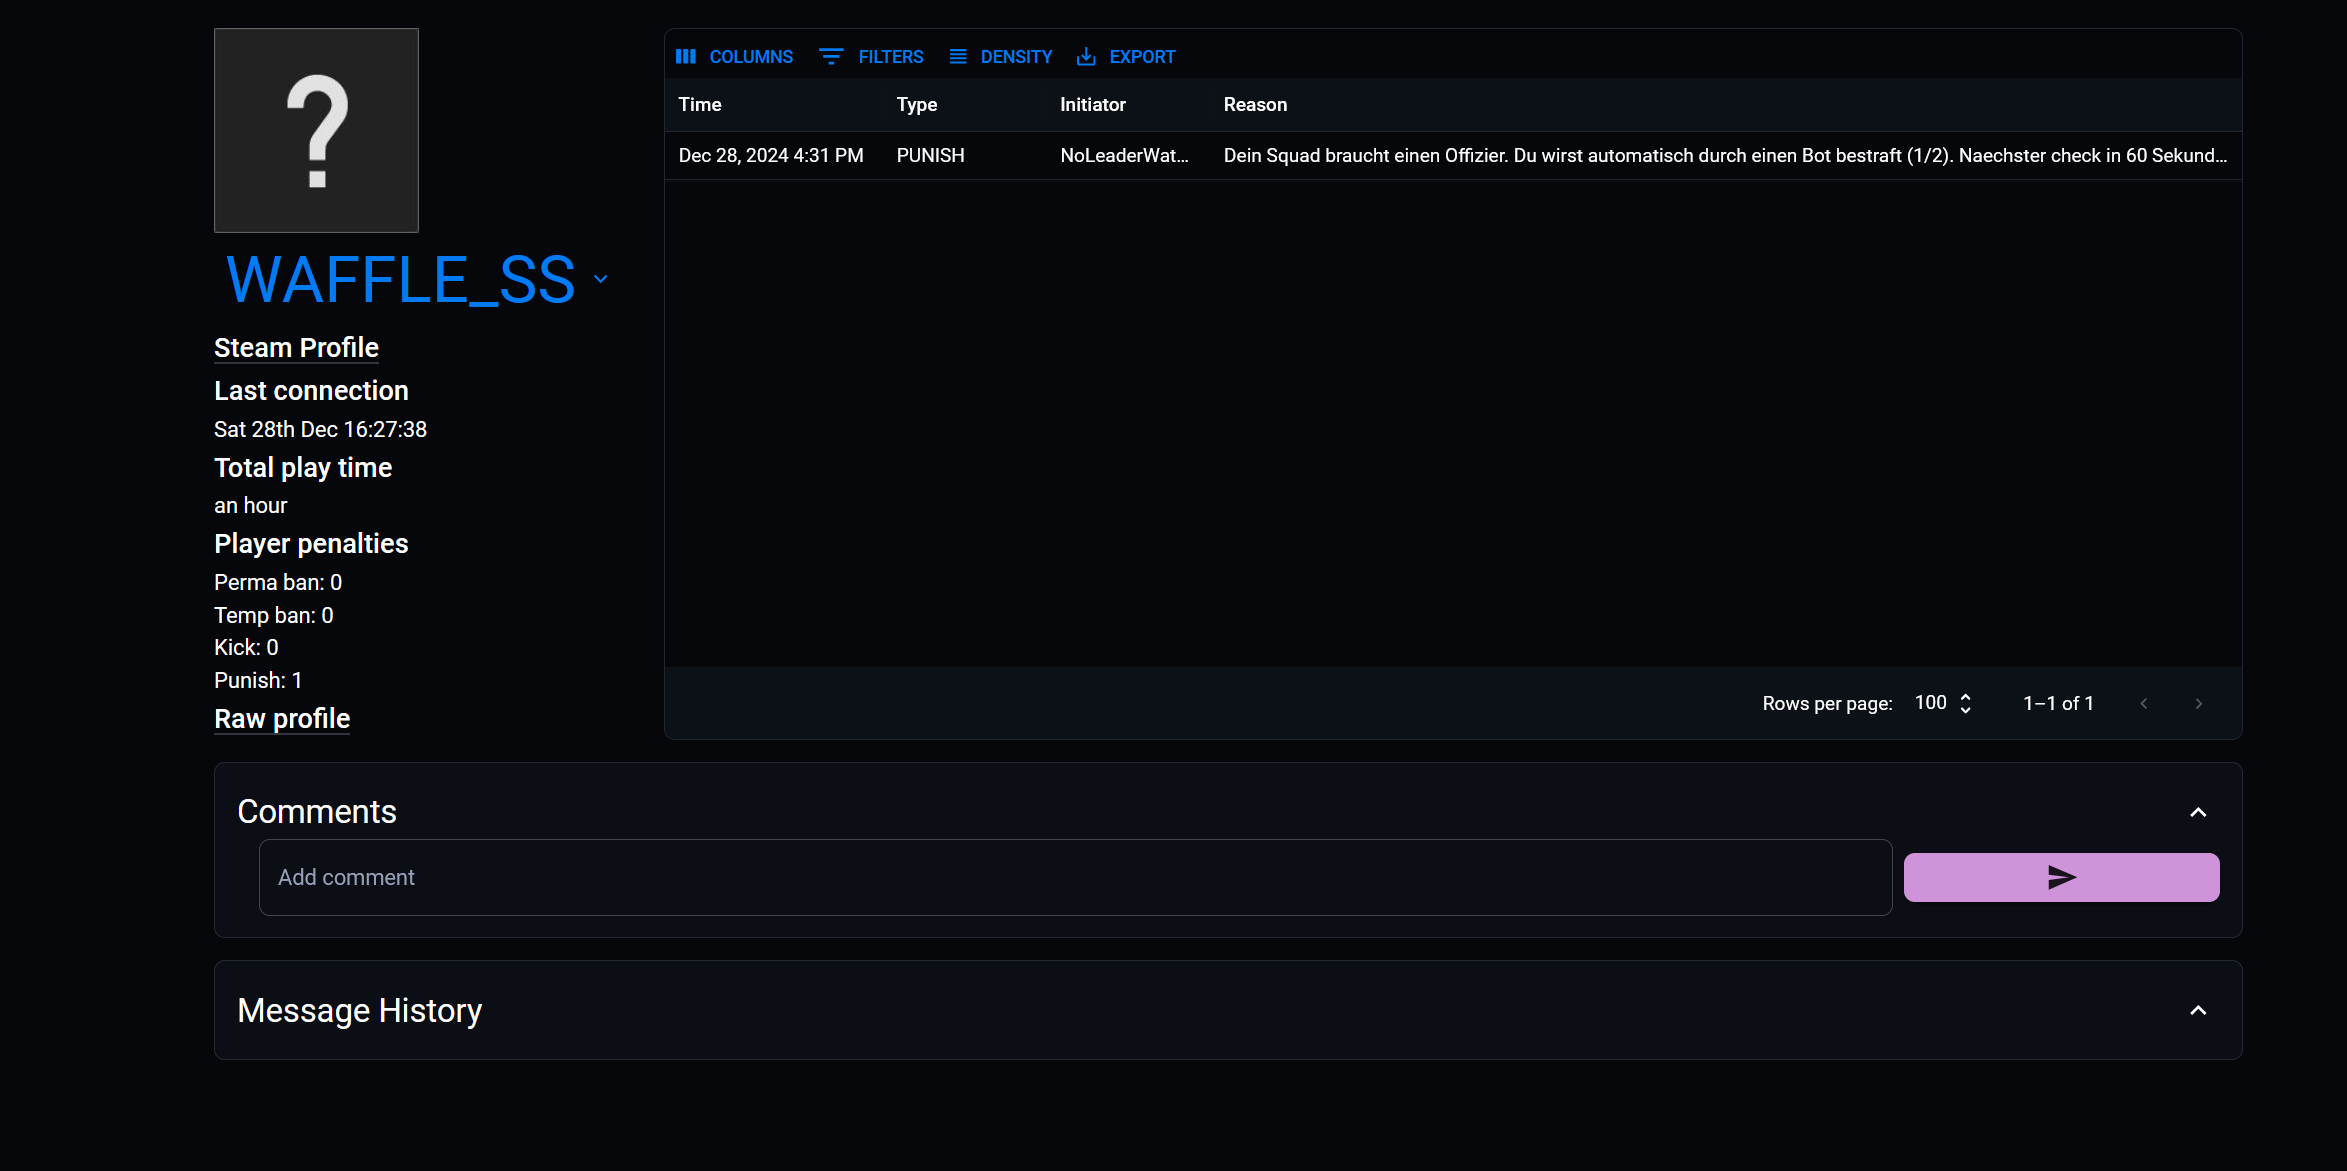Open the rows per page selector showing 100
Image resolution: width=2347 pixels, height=1171 pixels.
pyautogui.click(x=1943, y=703)
